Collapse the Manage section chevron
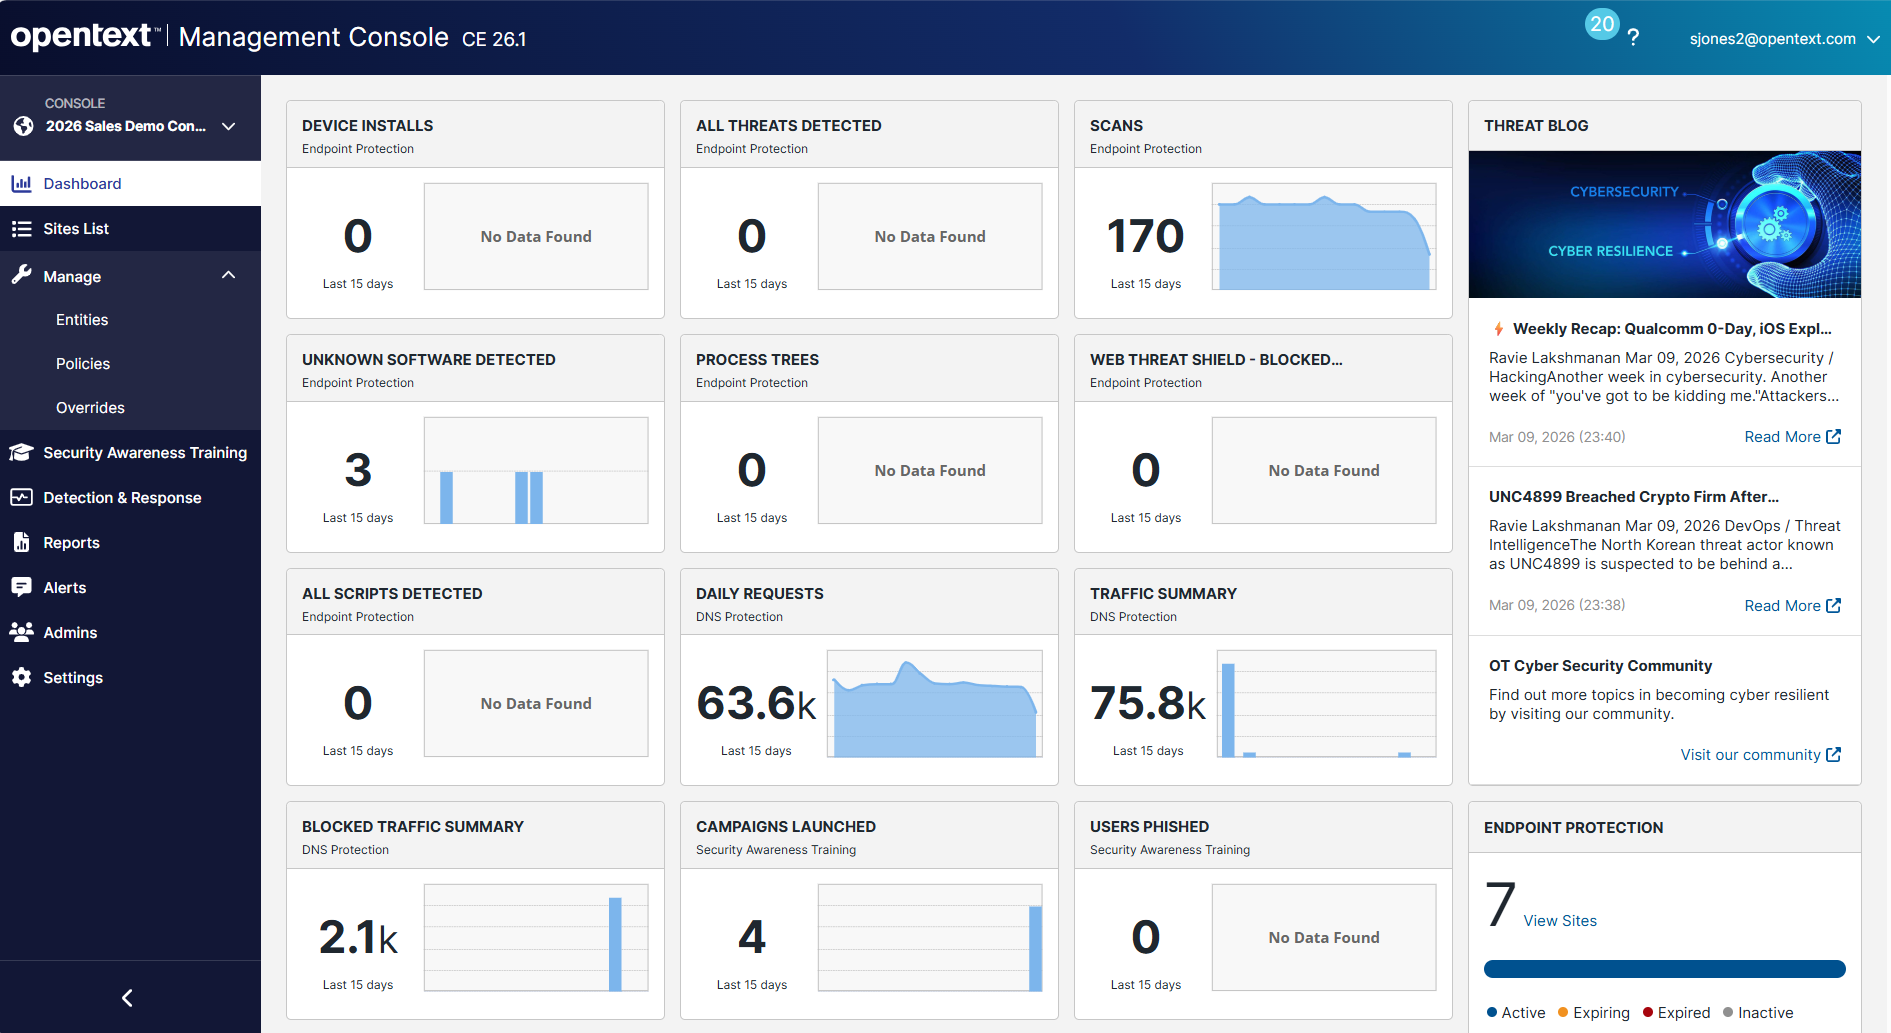Viewport: 1891px width, 1033px height. click(x=228, y=274)
